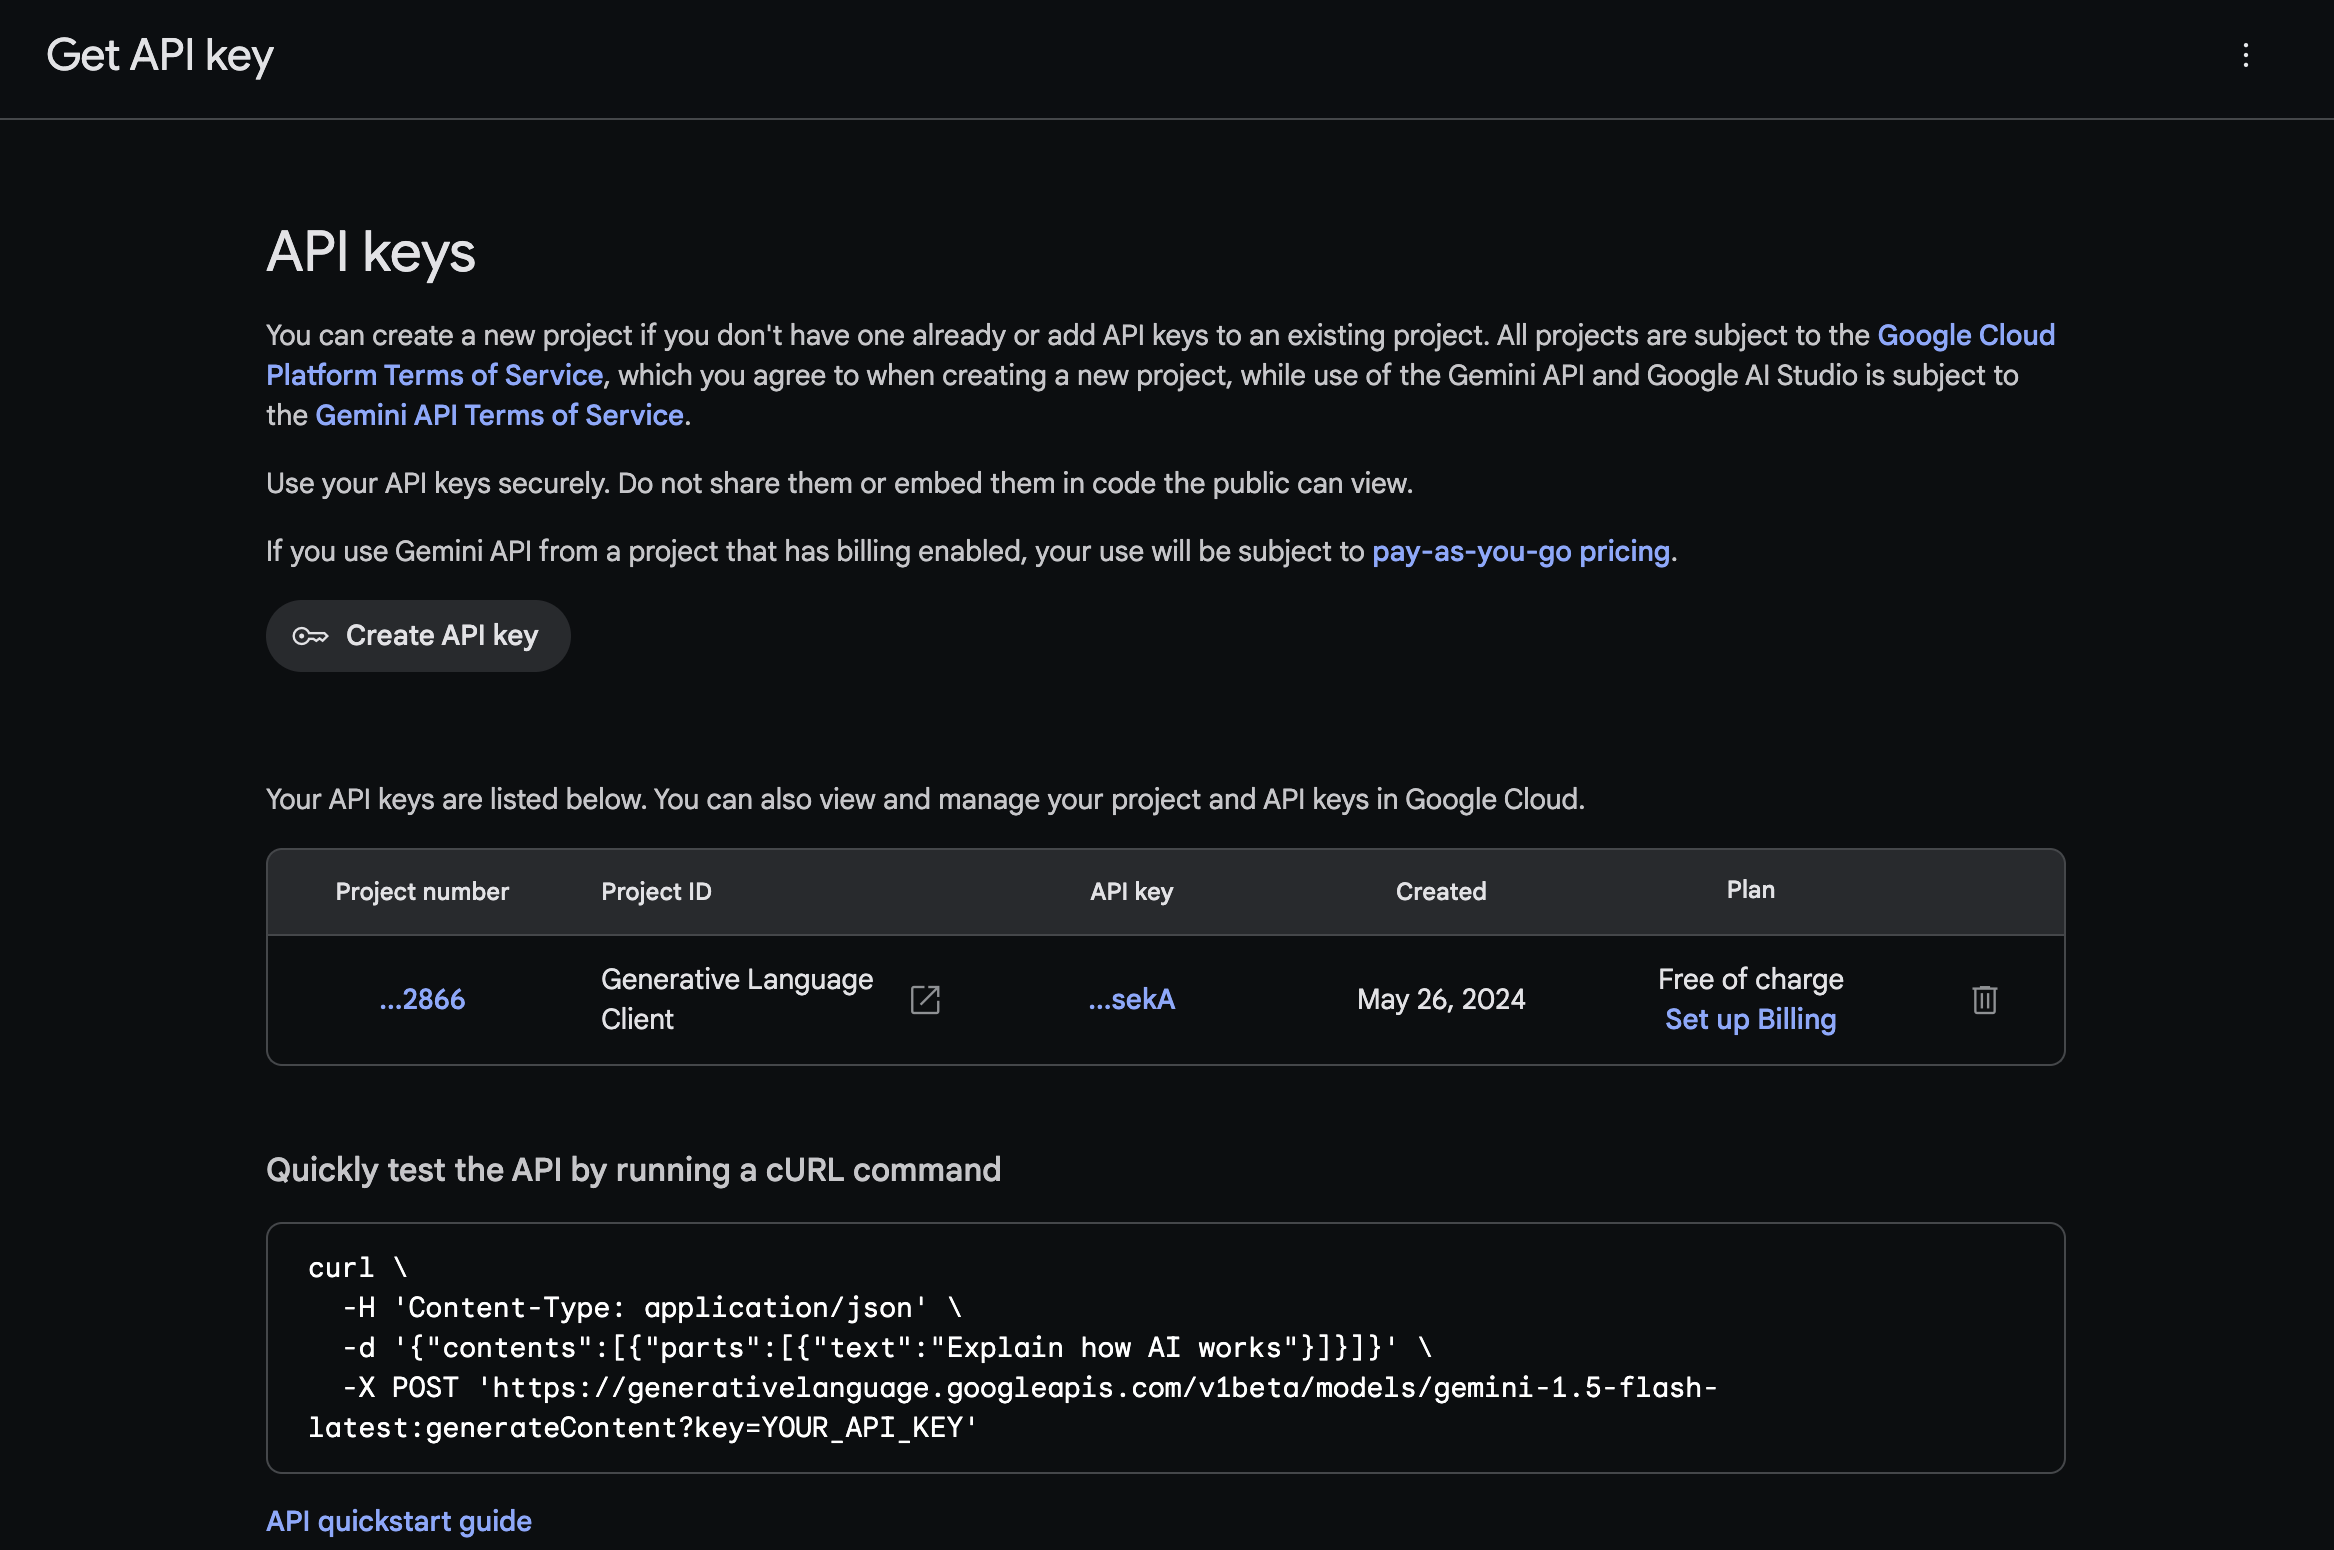Click the API key column header
Image resolution: width=2334 pixels, height=1550 pixels.
tap(1131, 891)
